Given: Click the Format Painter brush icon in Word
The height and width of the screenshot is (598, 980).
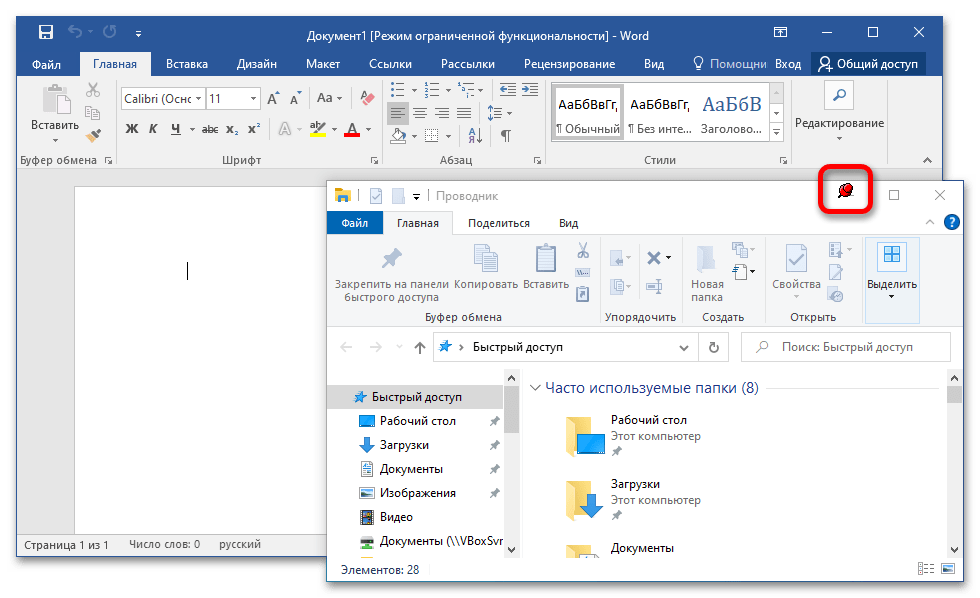Looking at the screenshot, I should (x=93, y=135).
